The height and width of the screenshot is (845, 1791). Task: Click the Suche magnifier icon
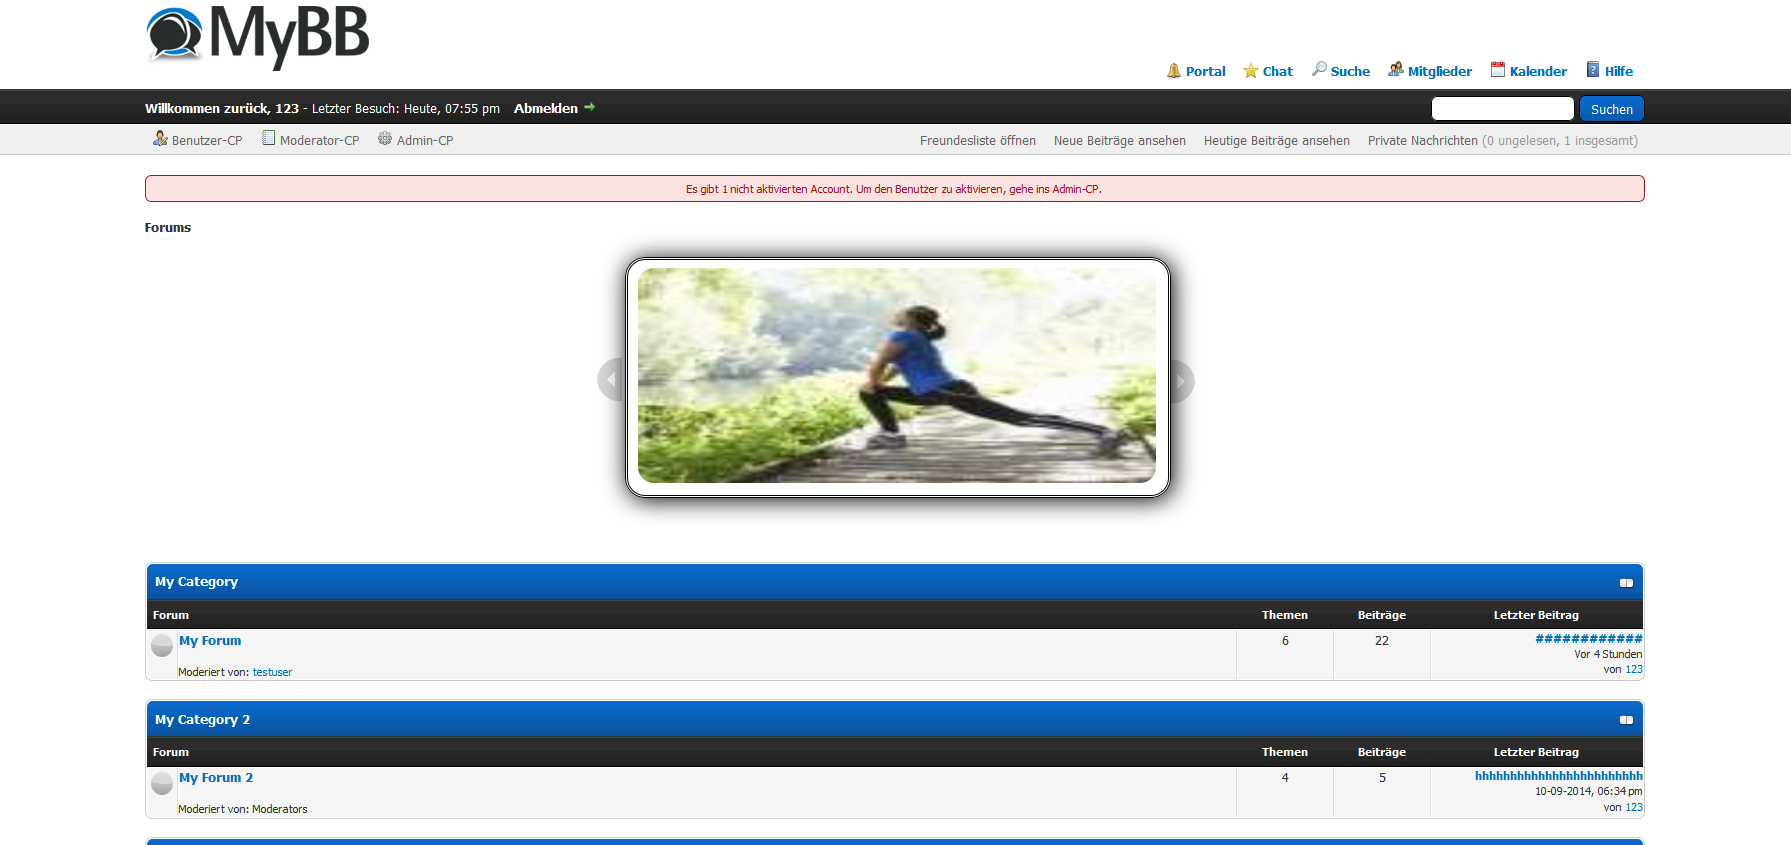click(1319, 70)
